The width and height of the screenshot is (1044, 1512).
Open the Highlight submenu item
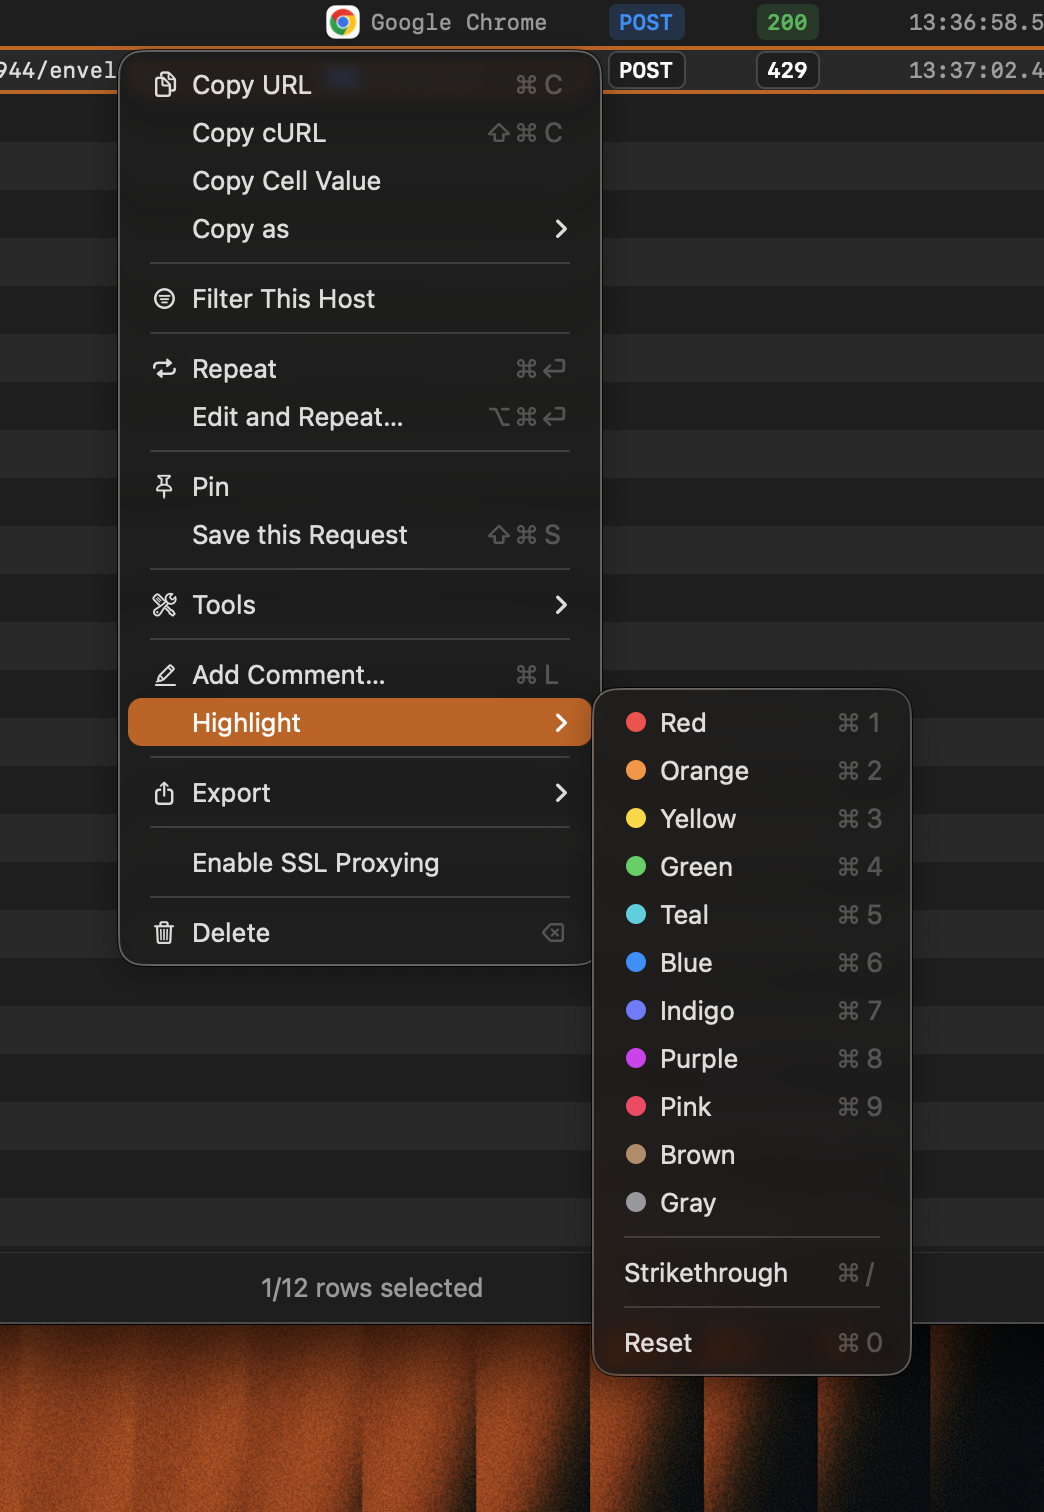tap(360, 722)
